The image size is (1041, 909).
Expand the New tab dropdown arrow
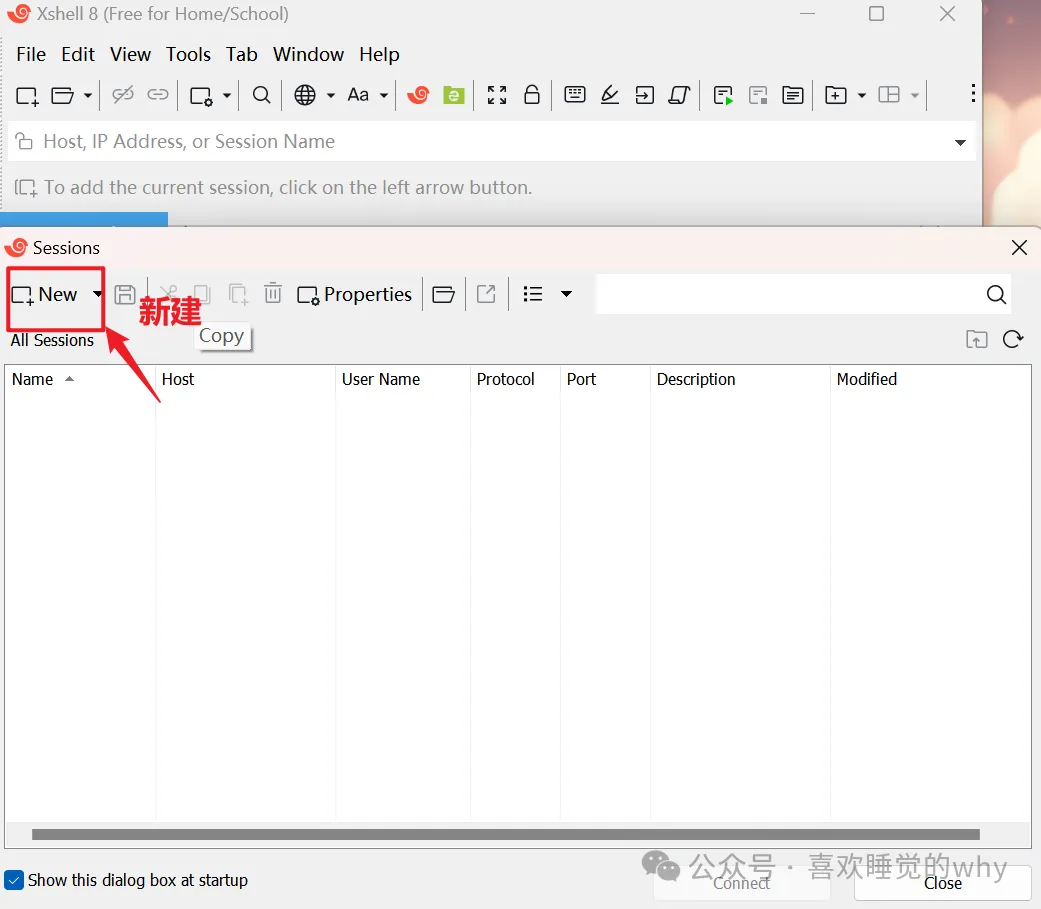862,96
